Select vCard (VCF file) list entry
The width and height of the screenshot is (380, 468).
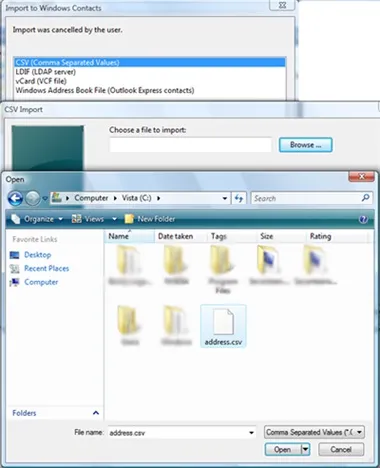[x=150, y=81]
